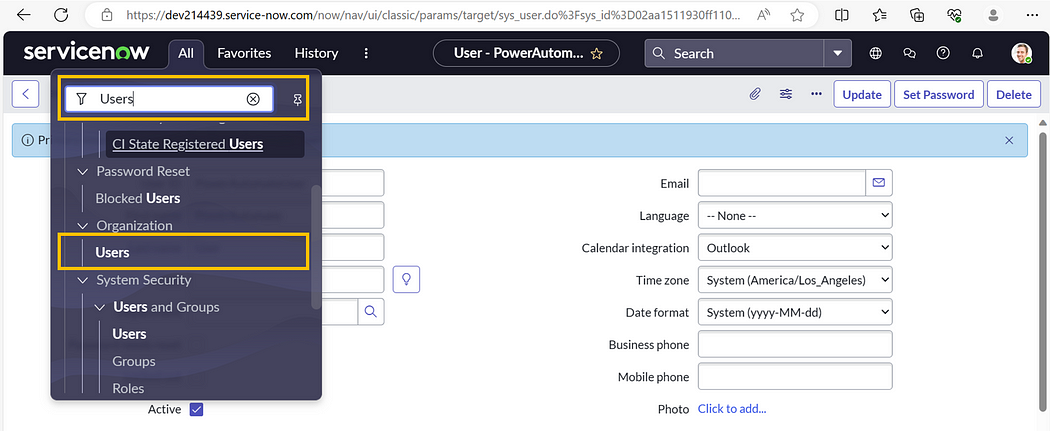The image size is (1050, 431).
Task: Open the Read aloud icon in the address bar
Action: coord(764,15)
